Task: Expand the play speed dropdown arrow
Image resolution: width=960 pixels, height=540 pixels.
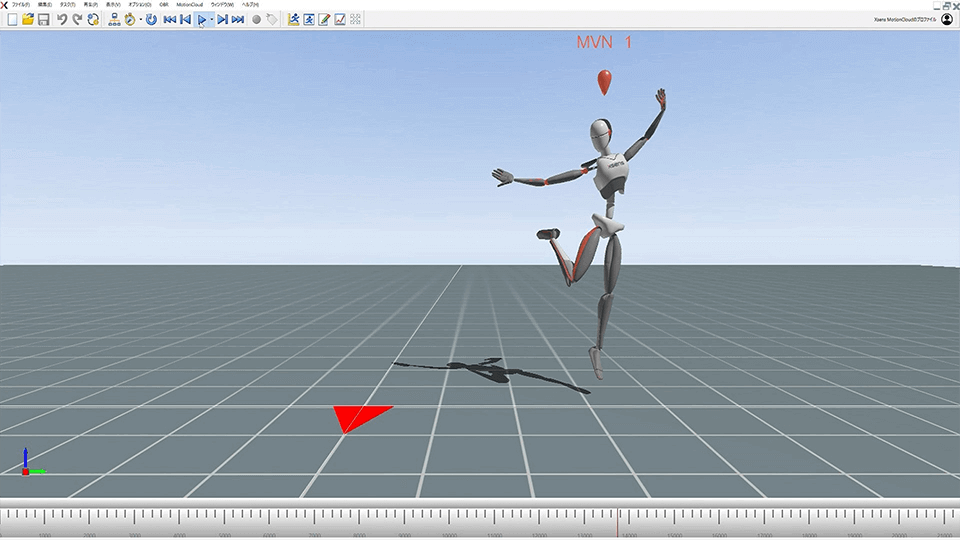Action: 212,19
